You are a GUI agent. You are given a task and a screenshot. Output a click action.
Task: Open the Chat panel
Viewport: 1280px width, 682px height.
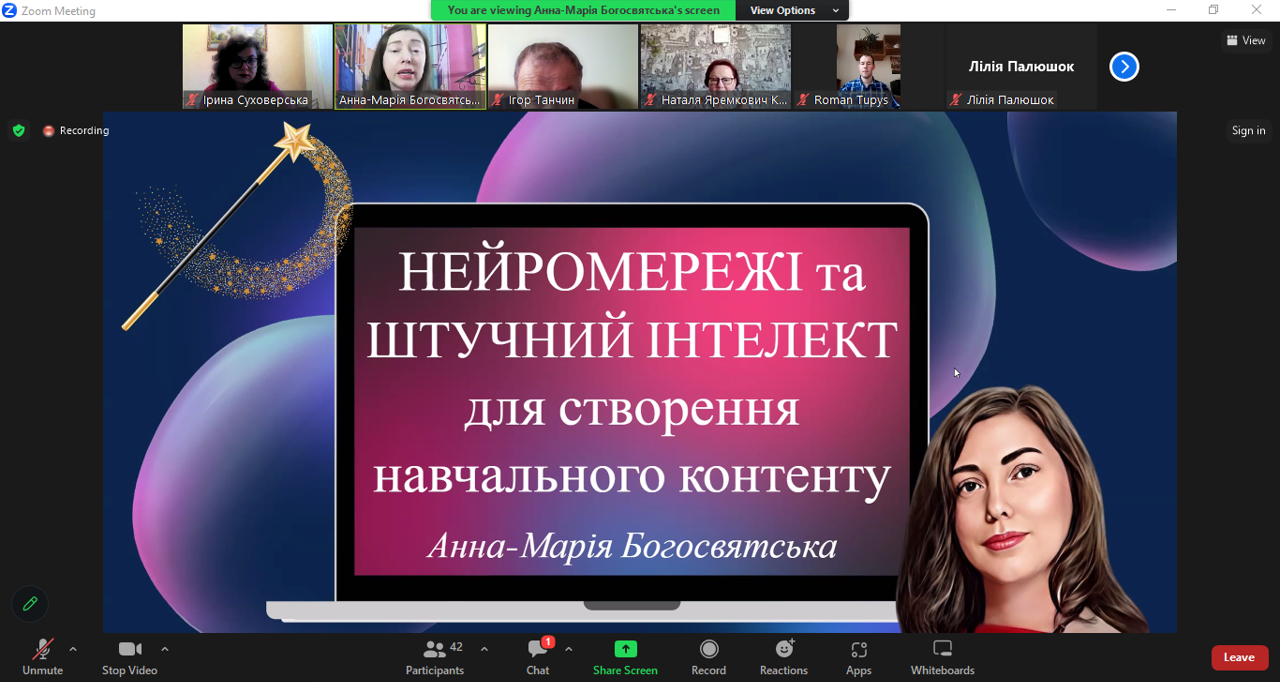pos(538,657)
